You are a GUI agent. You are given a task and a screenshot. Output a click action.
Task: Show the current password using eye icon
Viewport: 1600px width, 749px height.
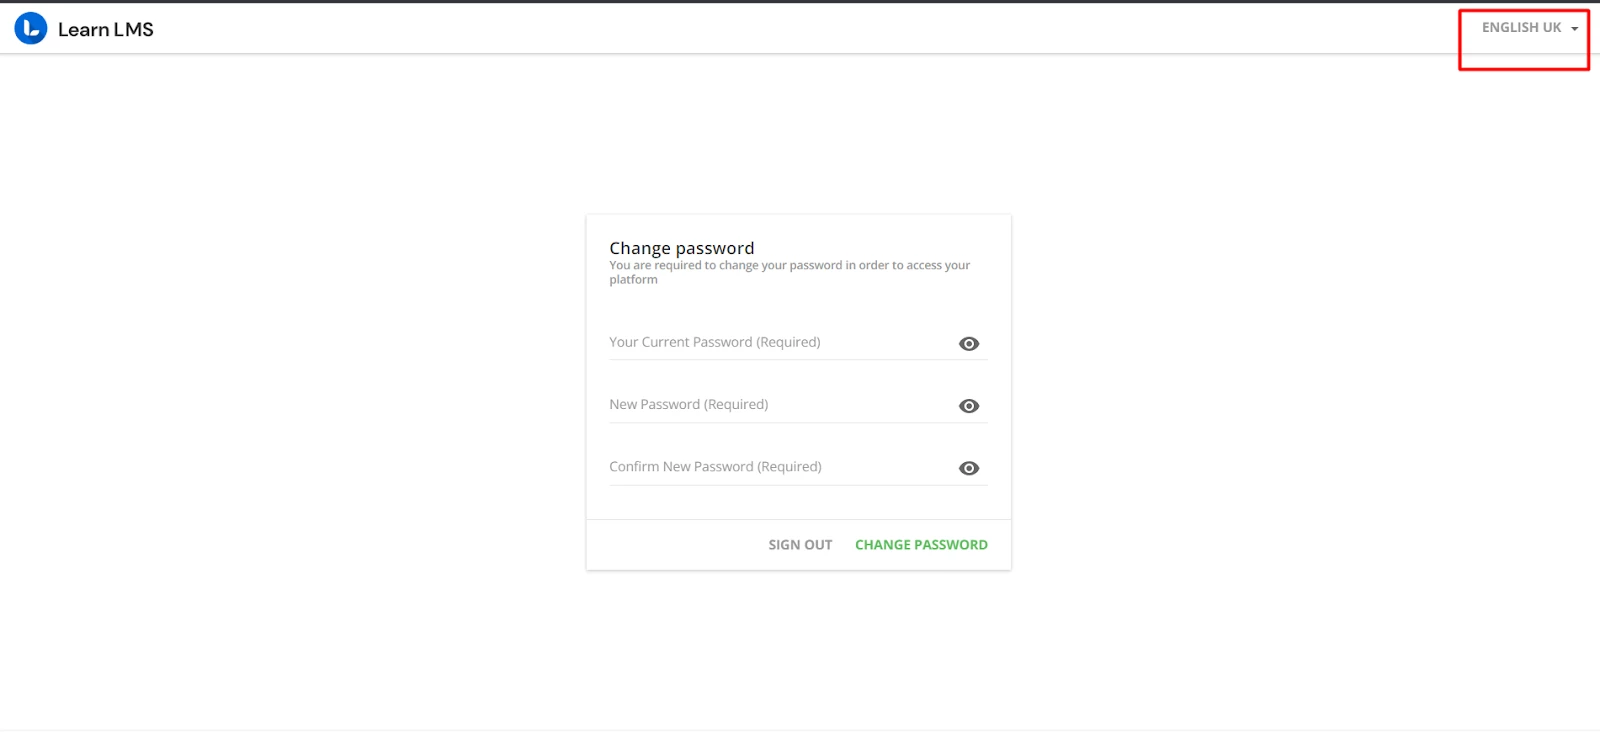point(968,344)
